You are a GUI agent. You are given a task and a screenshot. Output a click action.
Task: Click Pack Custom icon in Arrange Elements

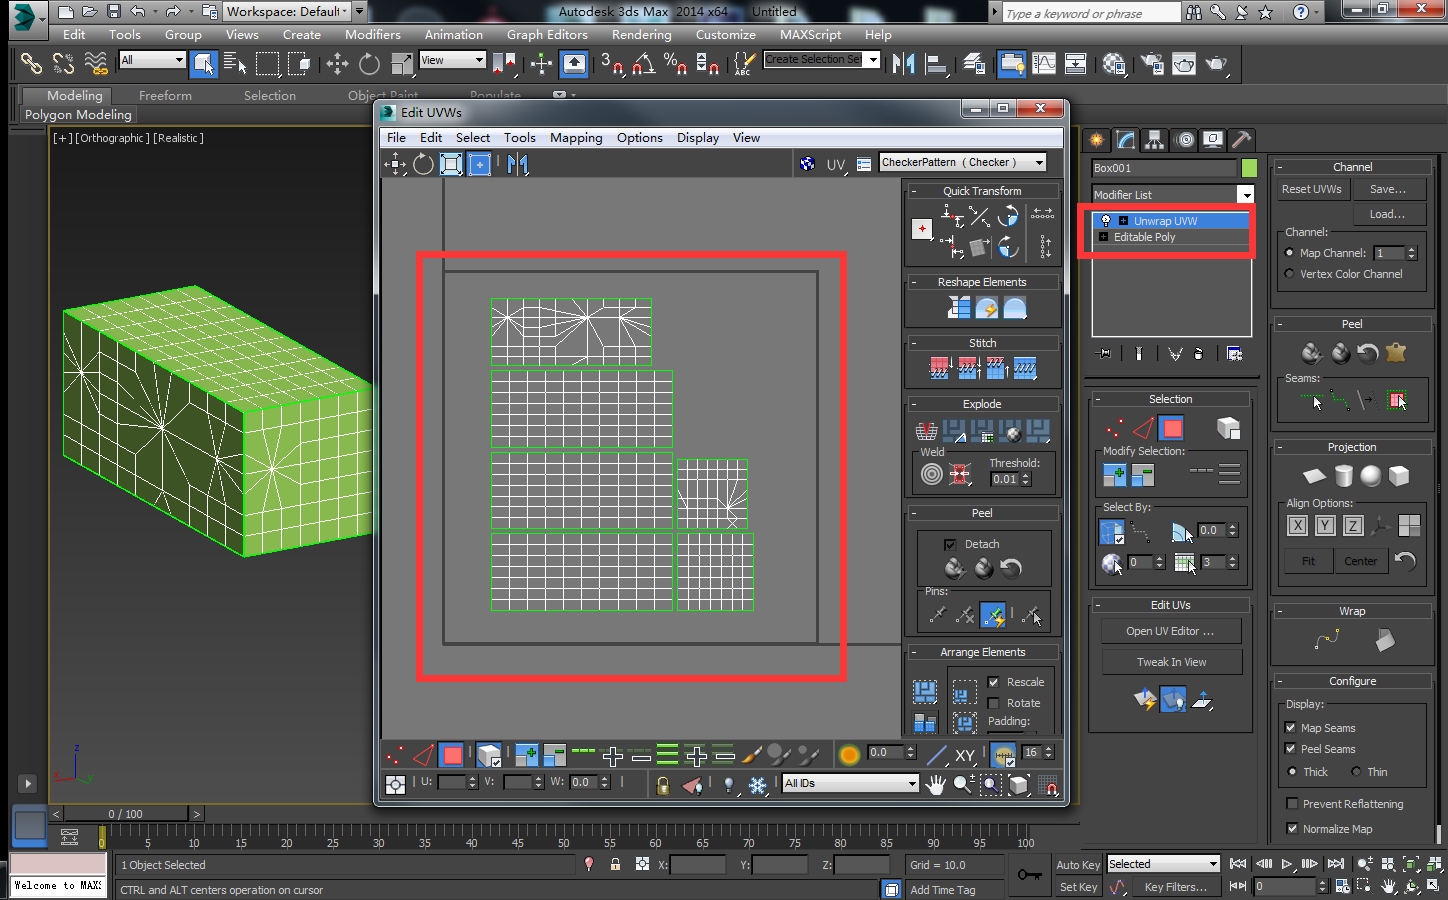[925, 691]
